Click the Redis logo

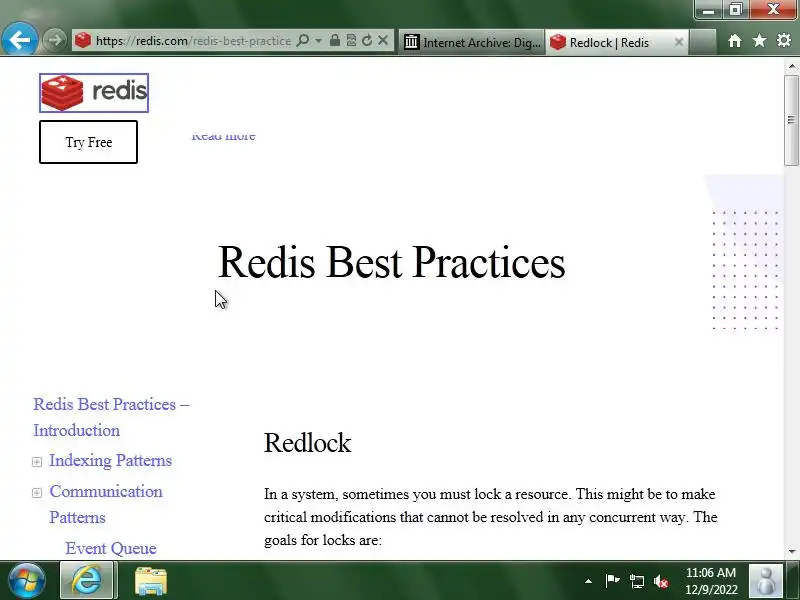94,93
